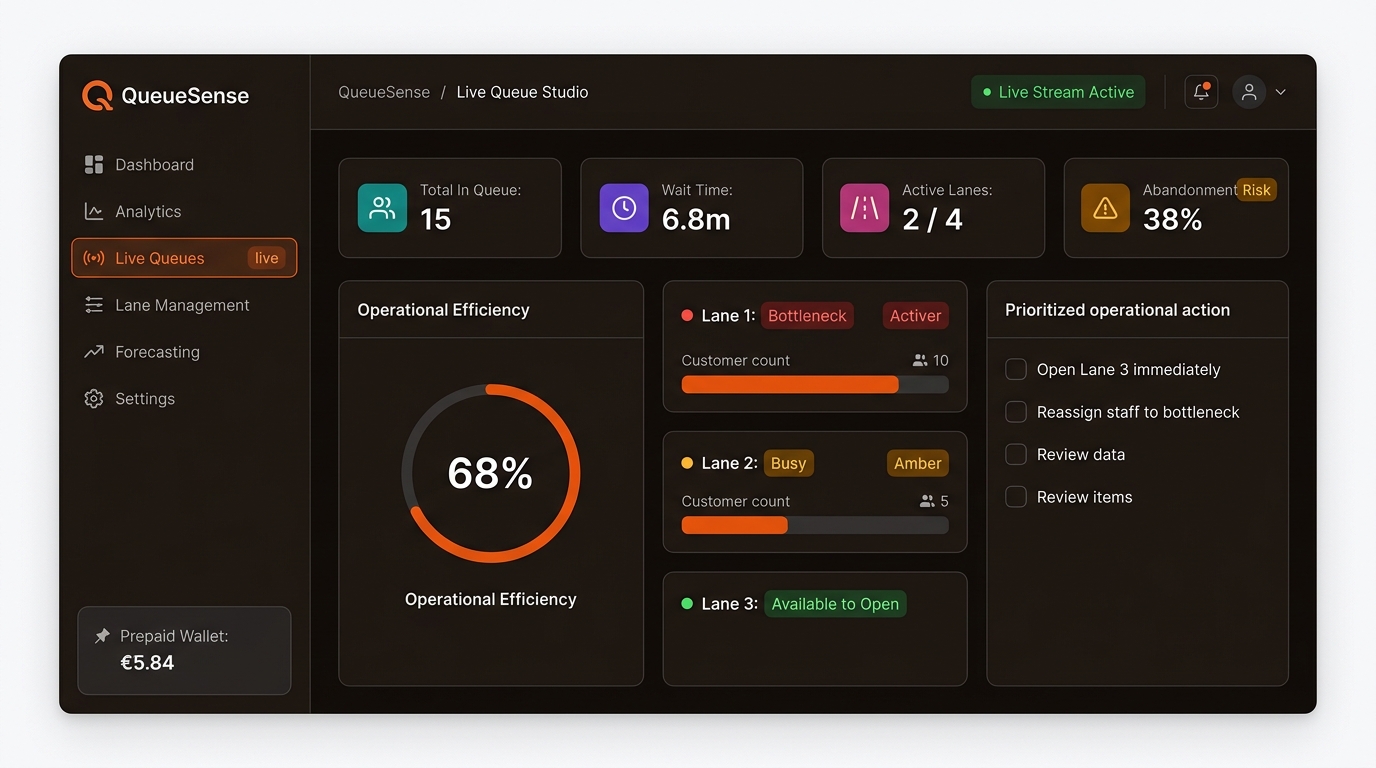Viewport: 1376px width, 768px height.
Task: Click the Live Stream Active status pill
Action: (x=1058, y=92)
